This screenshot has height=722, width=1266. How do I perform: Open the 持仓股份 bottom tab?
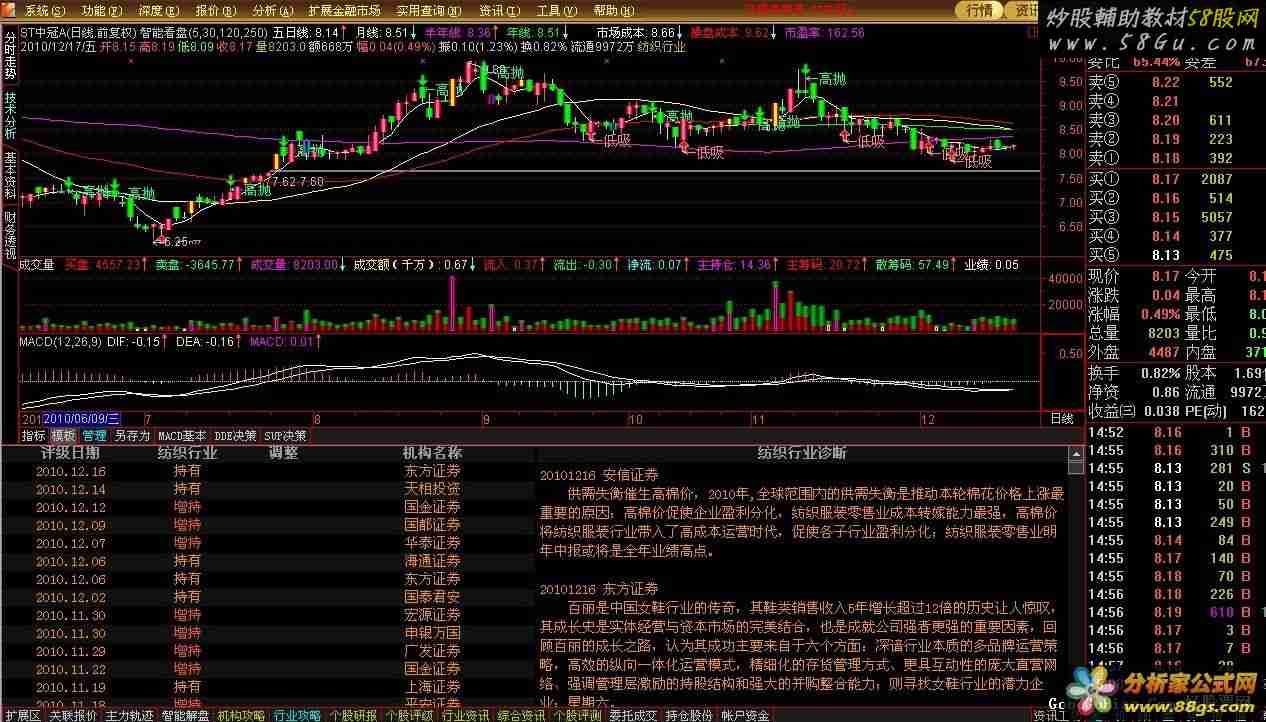[689, 715]
